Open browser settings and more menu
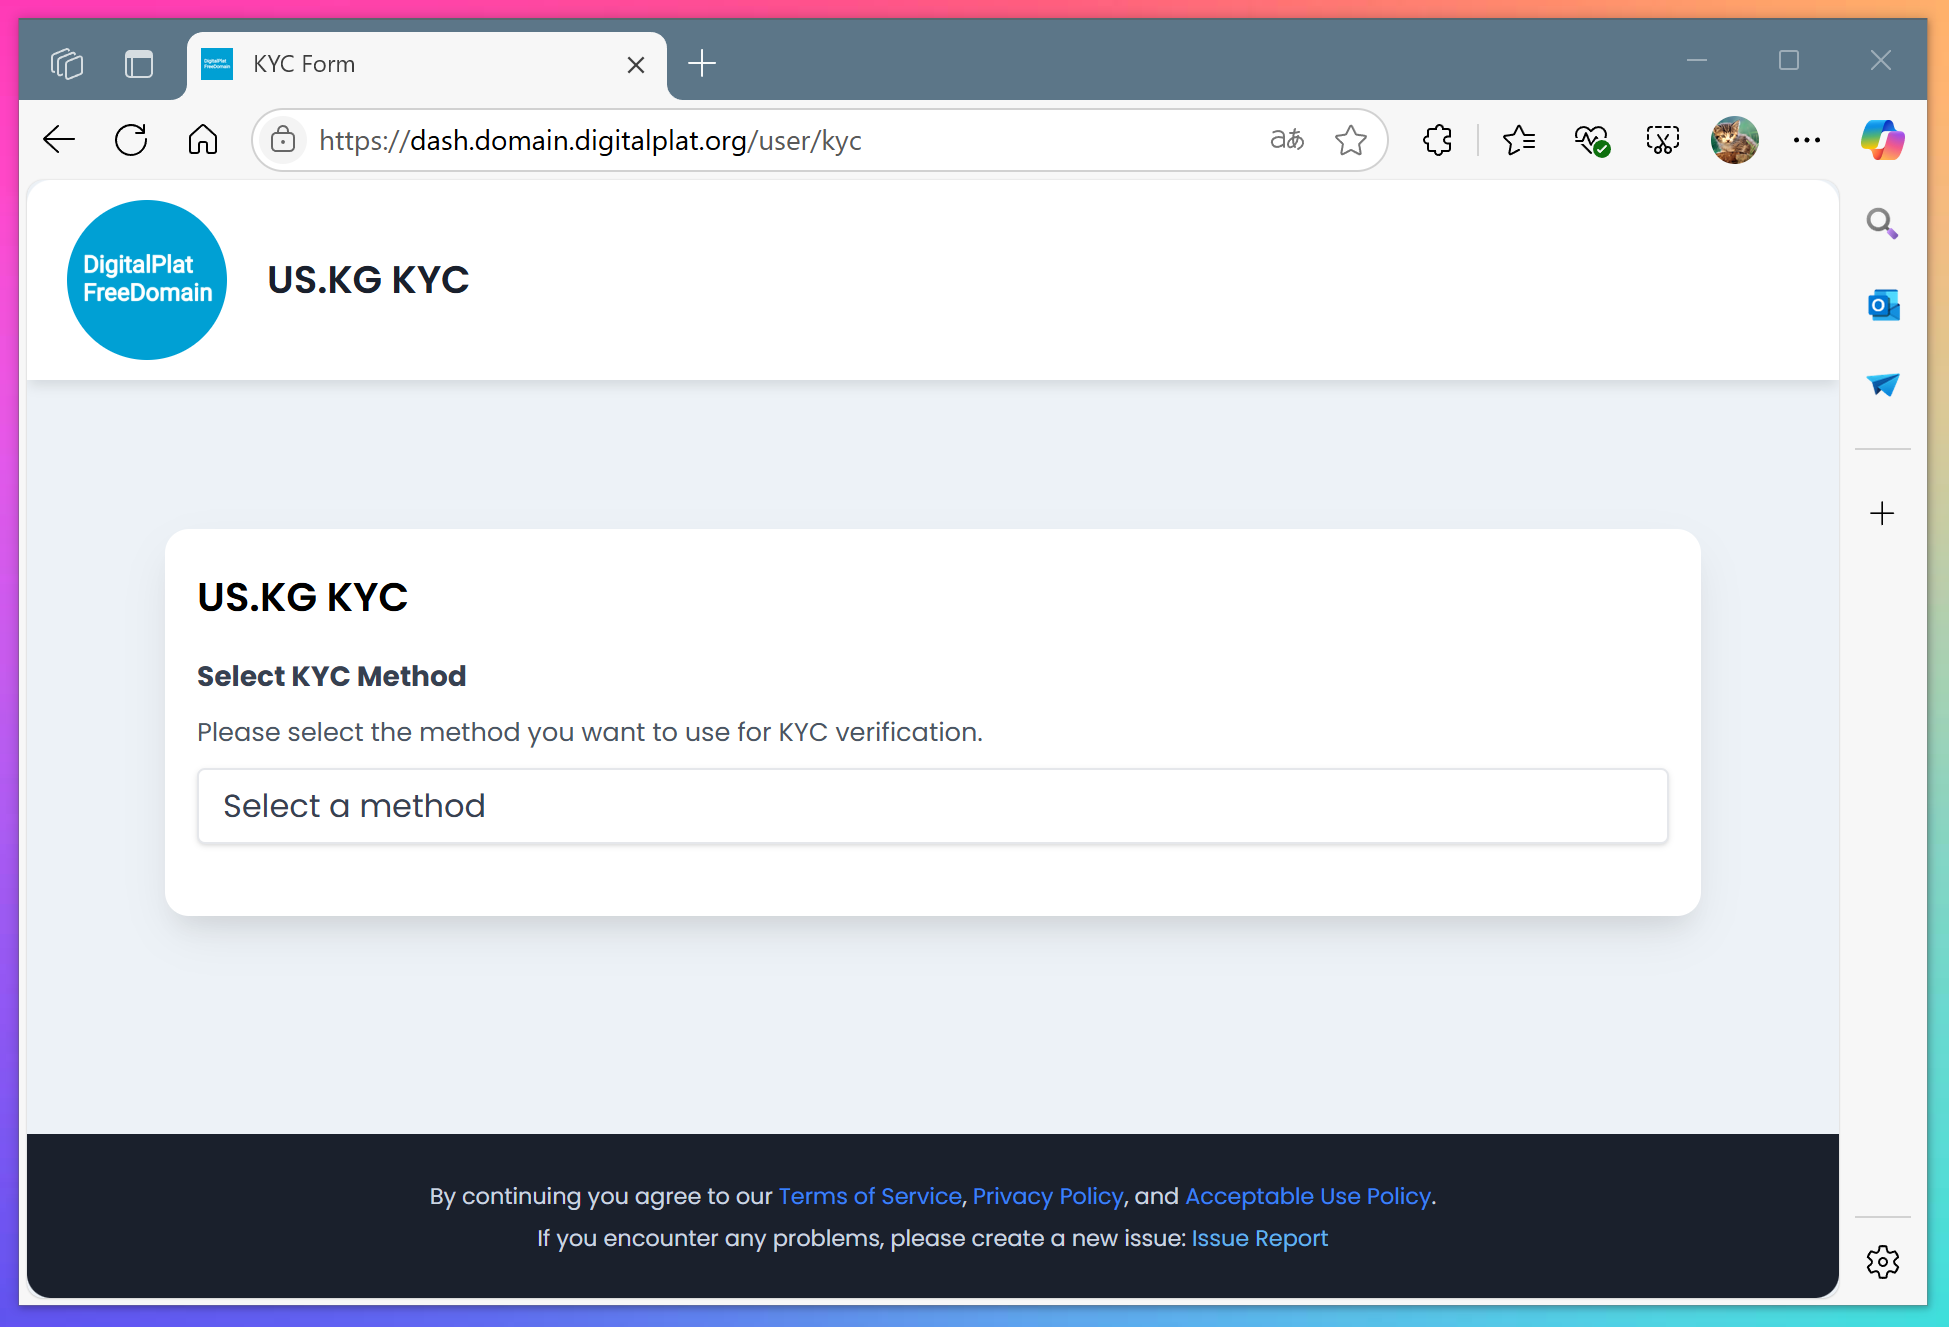 tap(1806, 140)
